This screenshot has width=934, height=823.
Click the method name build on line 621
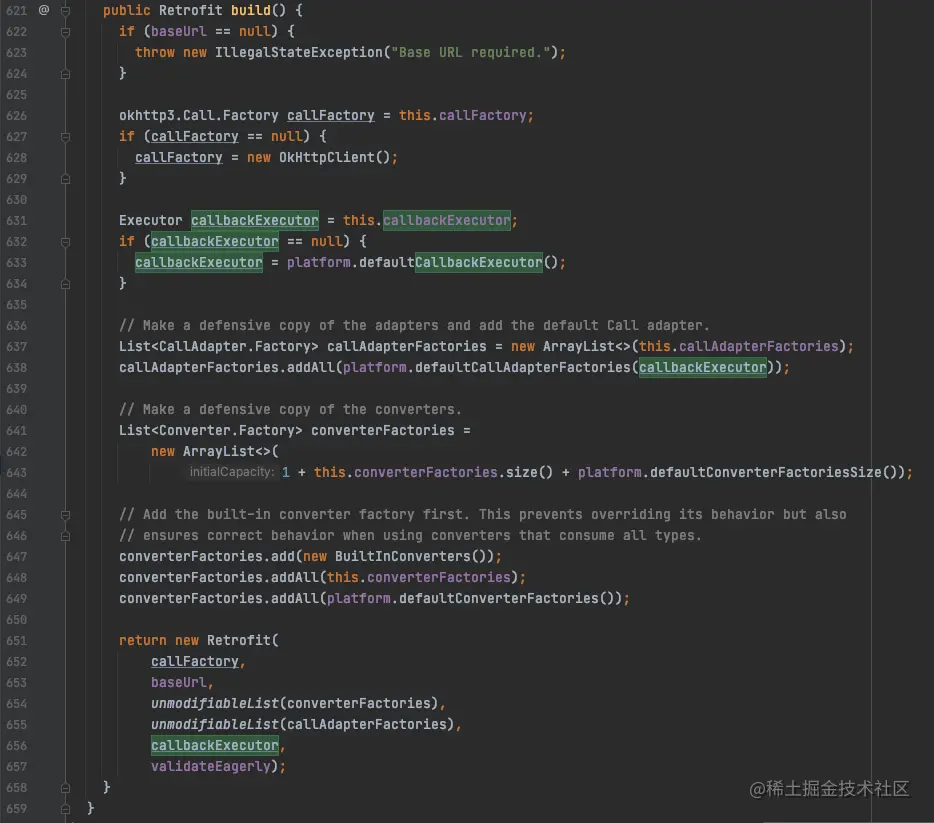[x=251, y=10]
